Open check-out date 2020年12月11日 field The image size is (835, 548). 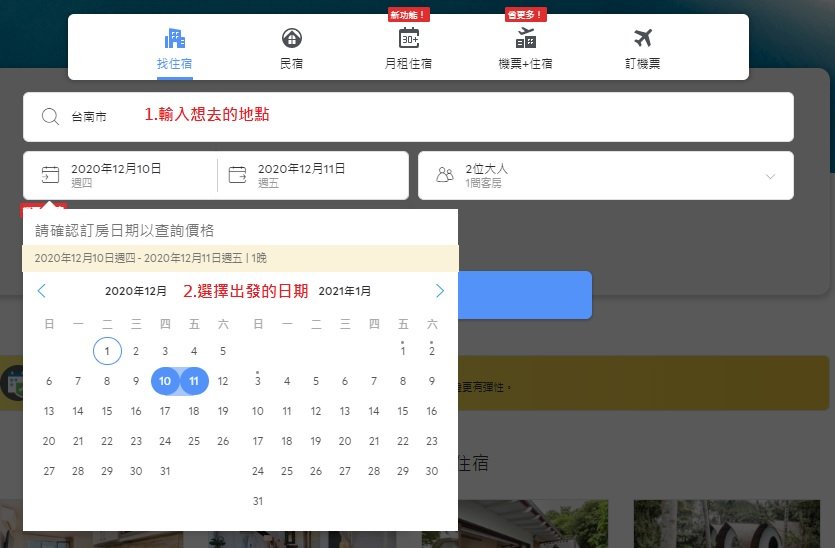tap(313, 175)
